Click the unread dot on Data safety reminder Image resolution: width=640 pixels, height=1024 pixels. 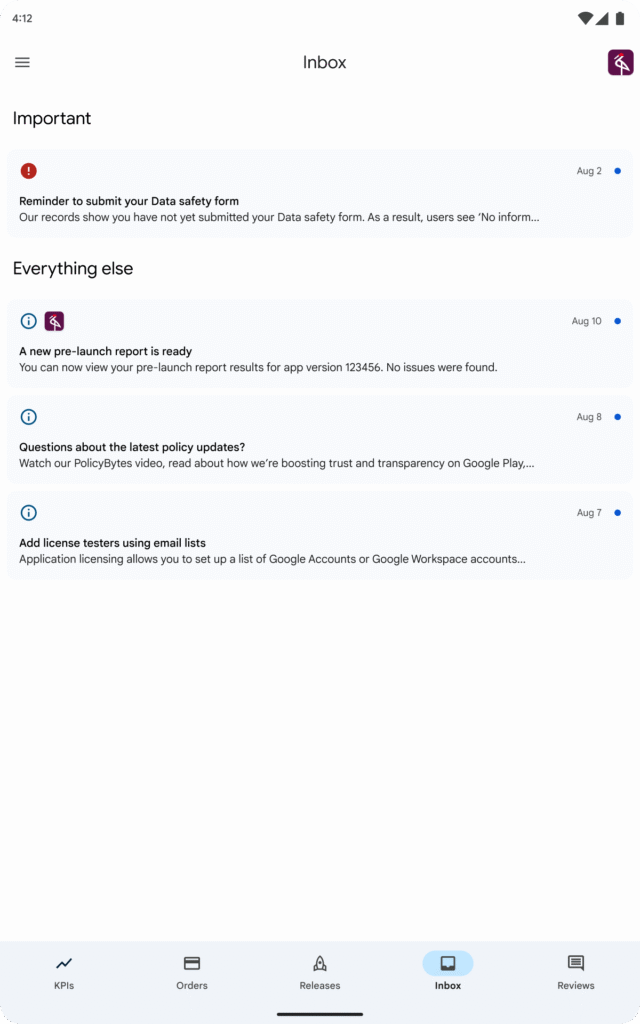617,170
